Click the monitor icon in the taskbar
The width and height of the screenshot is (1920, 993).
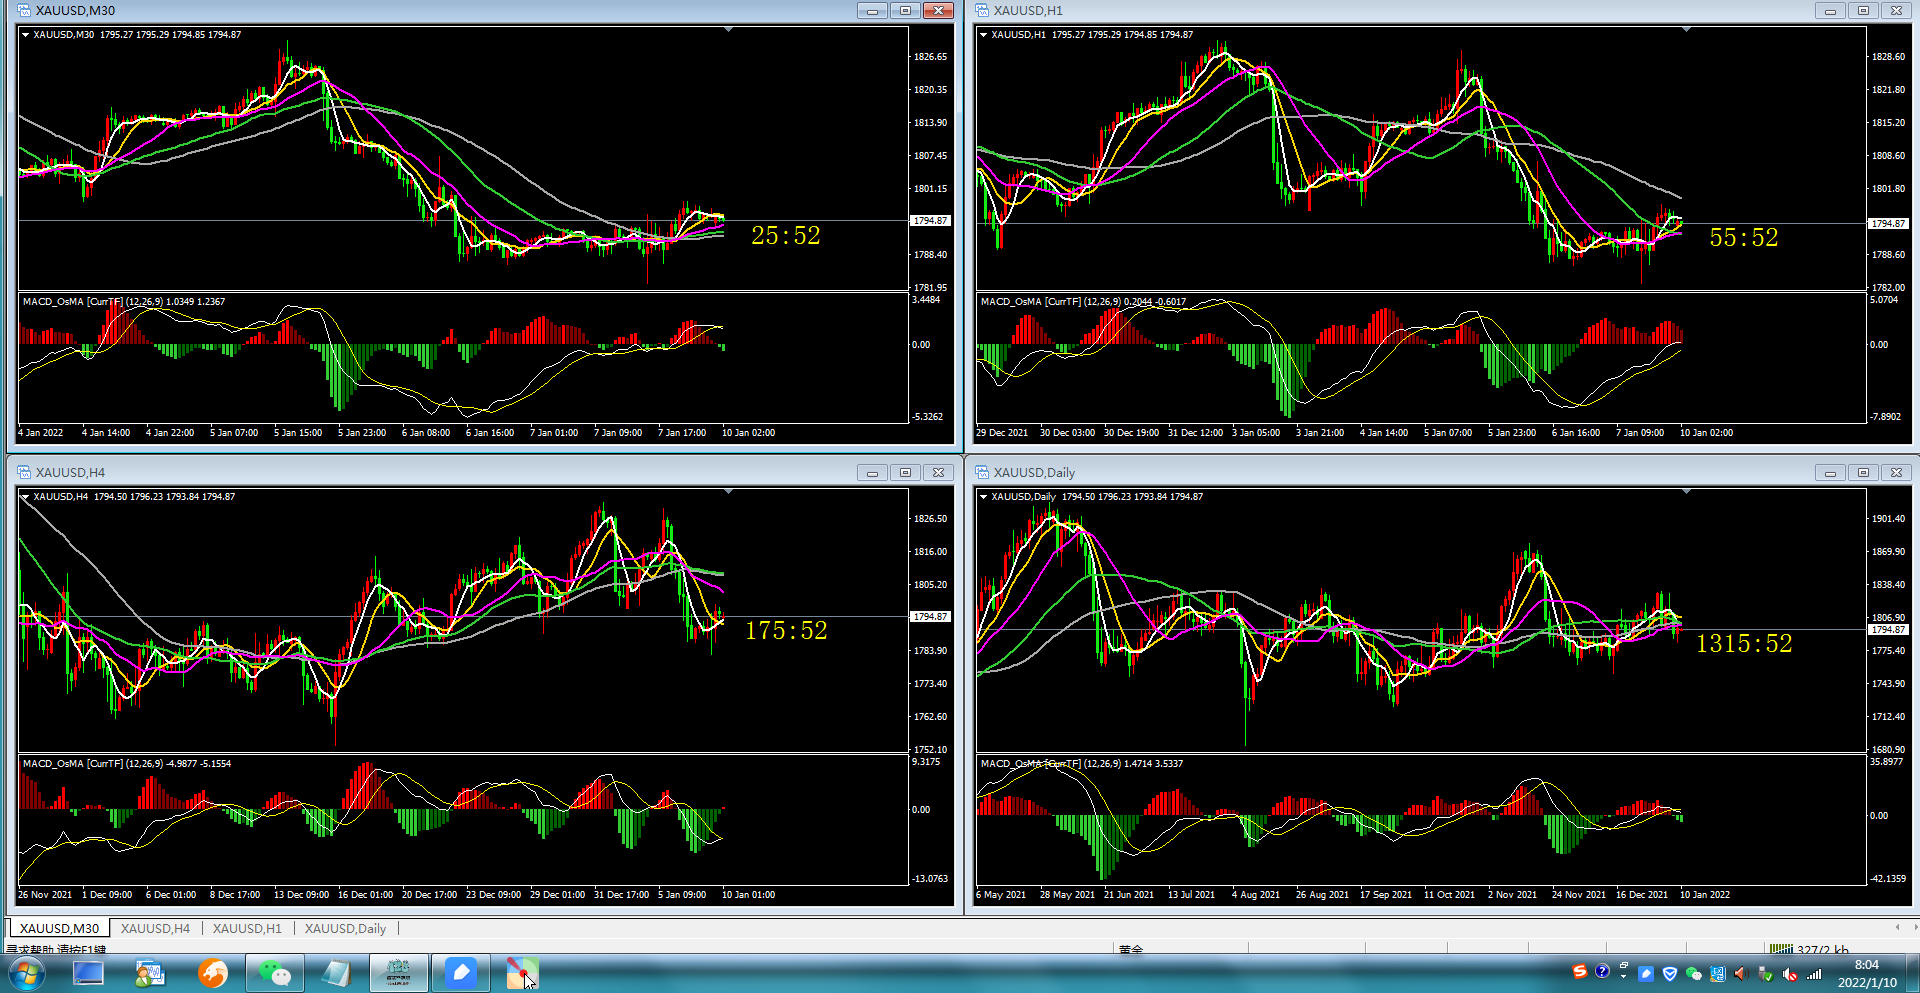point(88,973)
